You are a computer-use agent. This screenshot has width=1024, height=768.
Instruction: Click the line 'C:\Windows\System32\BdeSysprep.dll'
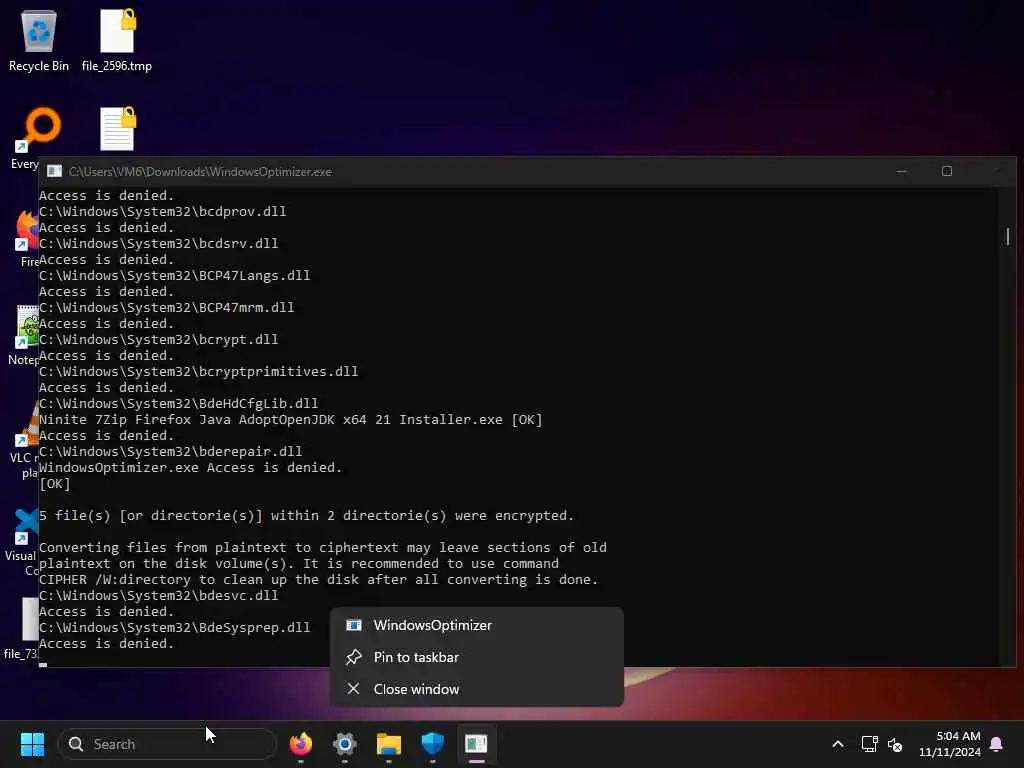click(x=174, y=628)
